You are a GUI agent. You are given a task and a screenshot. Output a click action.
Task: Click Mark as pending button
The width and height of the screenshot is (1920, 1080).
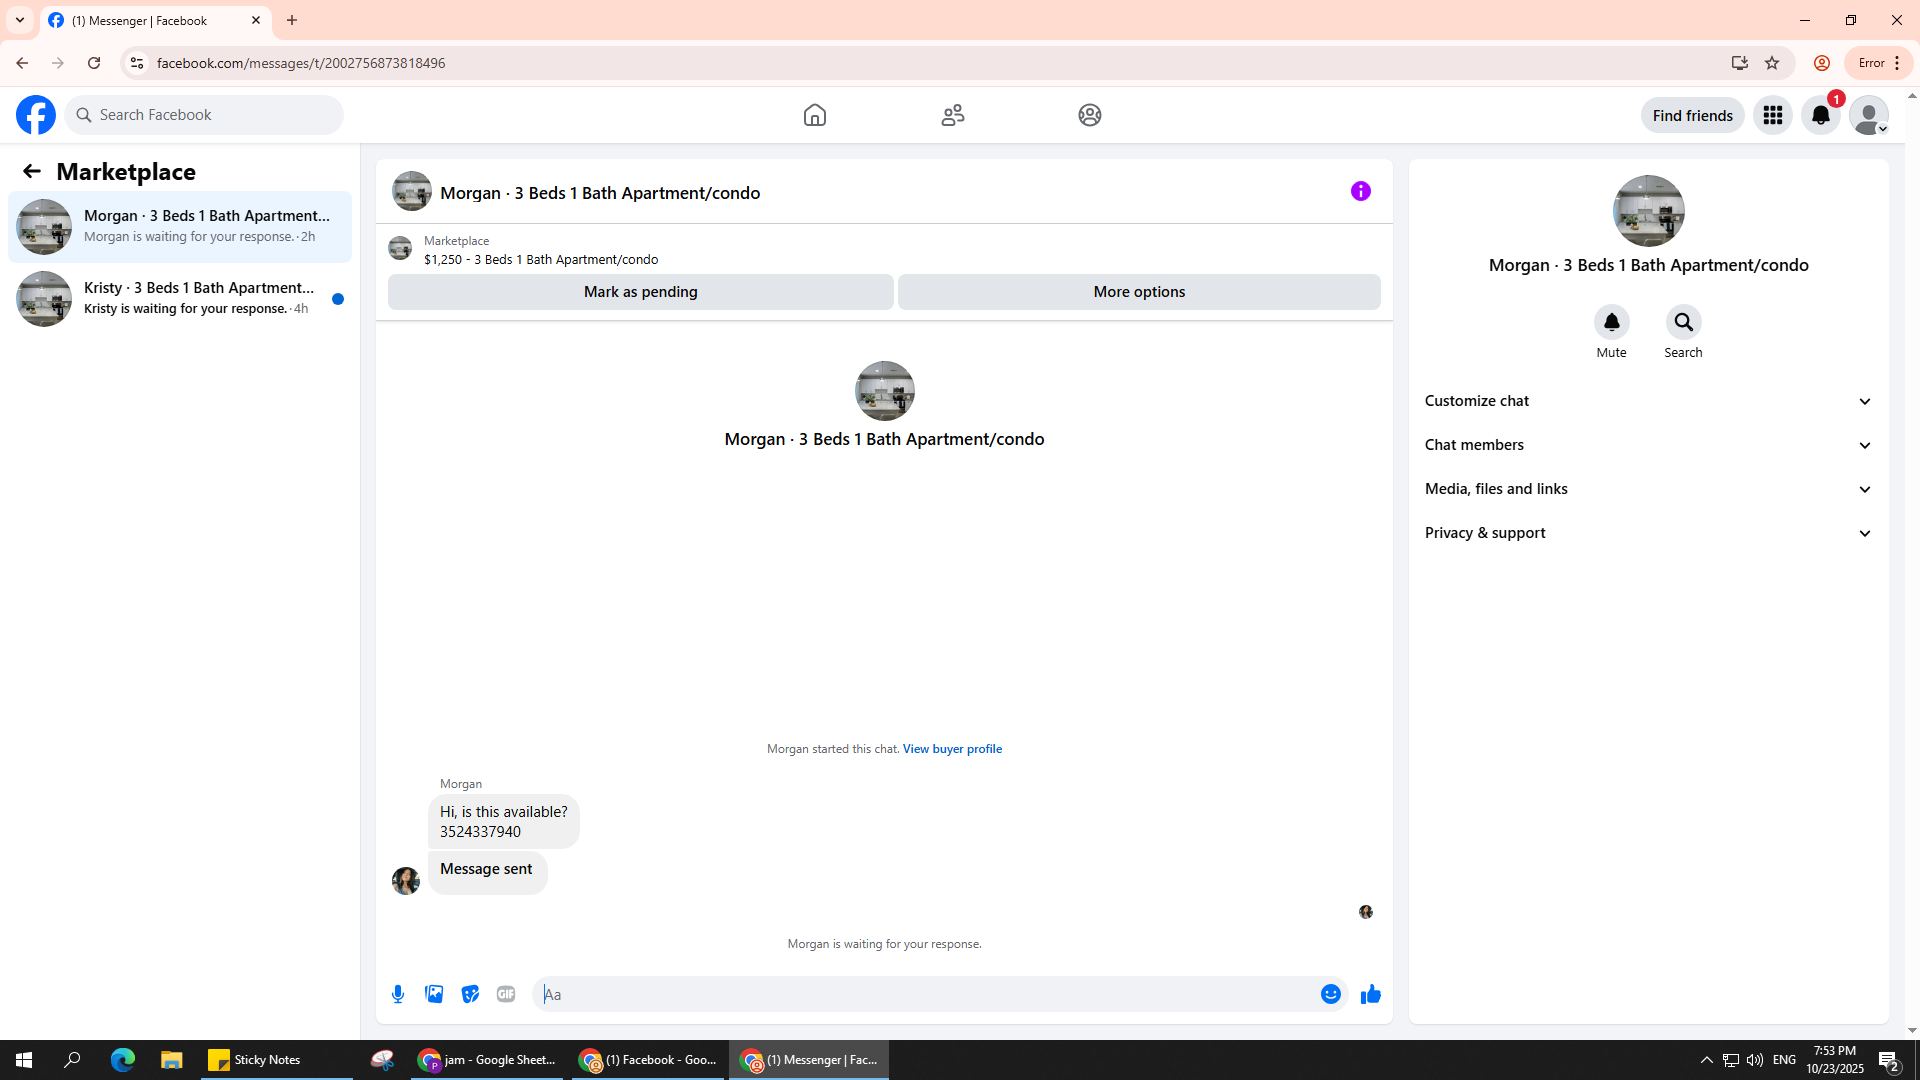click(x=640, y=292)
